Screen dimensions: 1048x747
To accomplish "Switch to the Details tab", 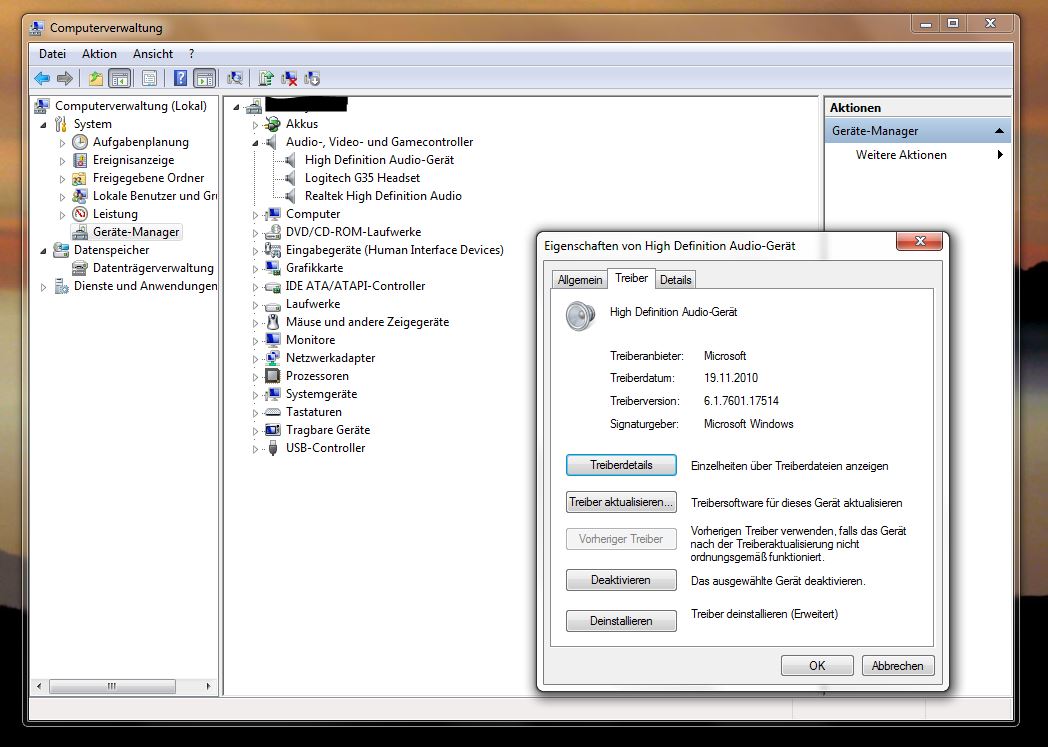I will point(675,280).
